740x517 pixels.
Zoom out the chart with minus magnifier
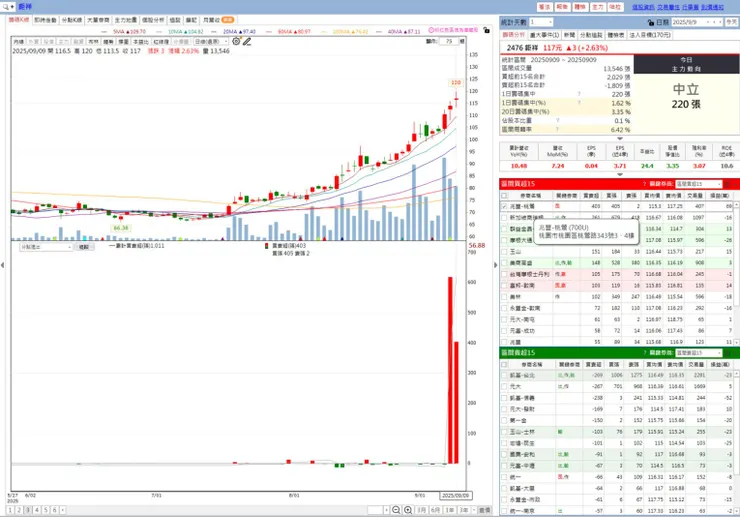pyautogui.click(x=396, y=510)
